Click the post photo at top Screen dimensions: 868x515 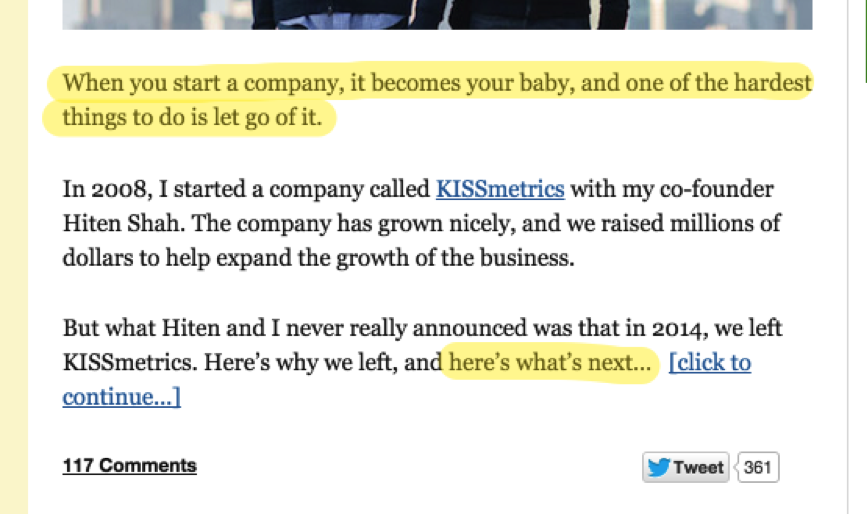coord(437,14)
